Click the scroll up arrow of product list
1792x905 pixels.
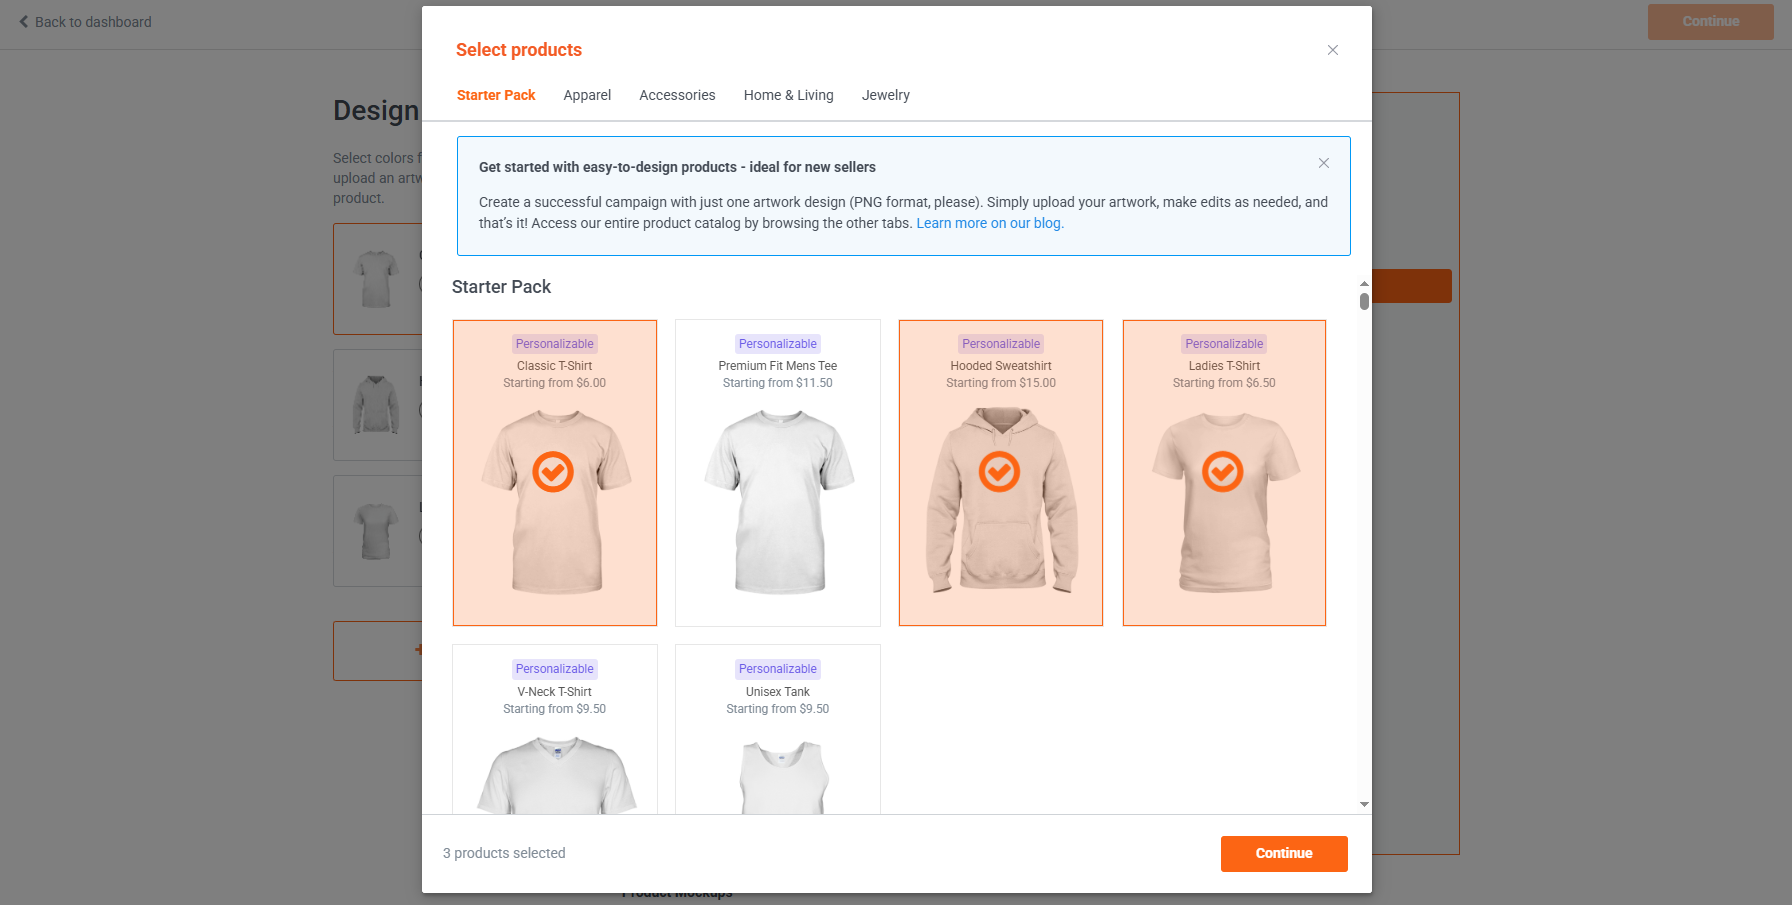coord(1364,284)
